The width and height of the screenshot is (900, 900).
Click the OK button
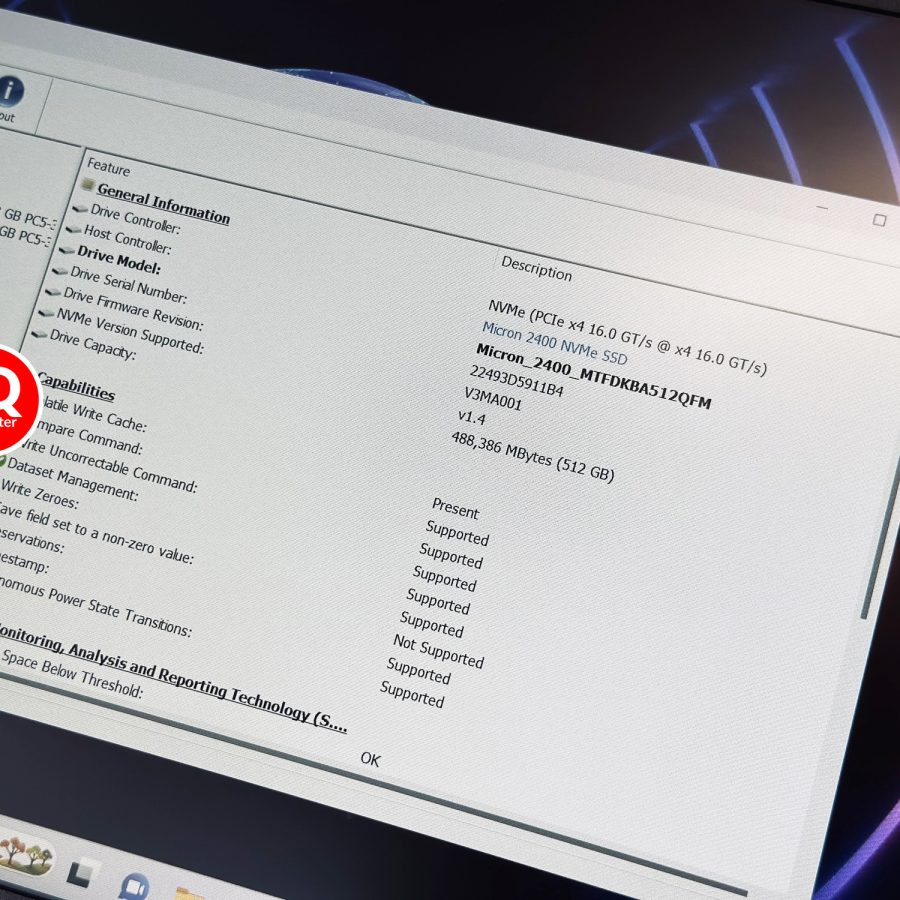click(x=370, y=759)
